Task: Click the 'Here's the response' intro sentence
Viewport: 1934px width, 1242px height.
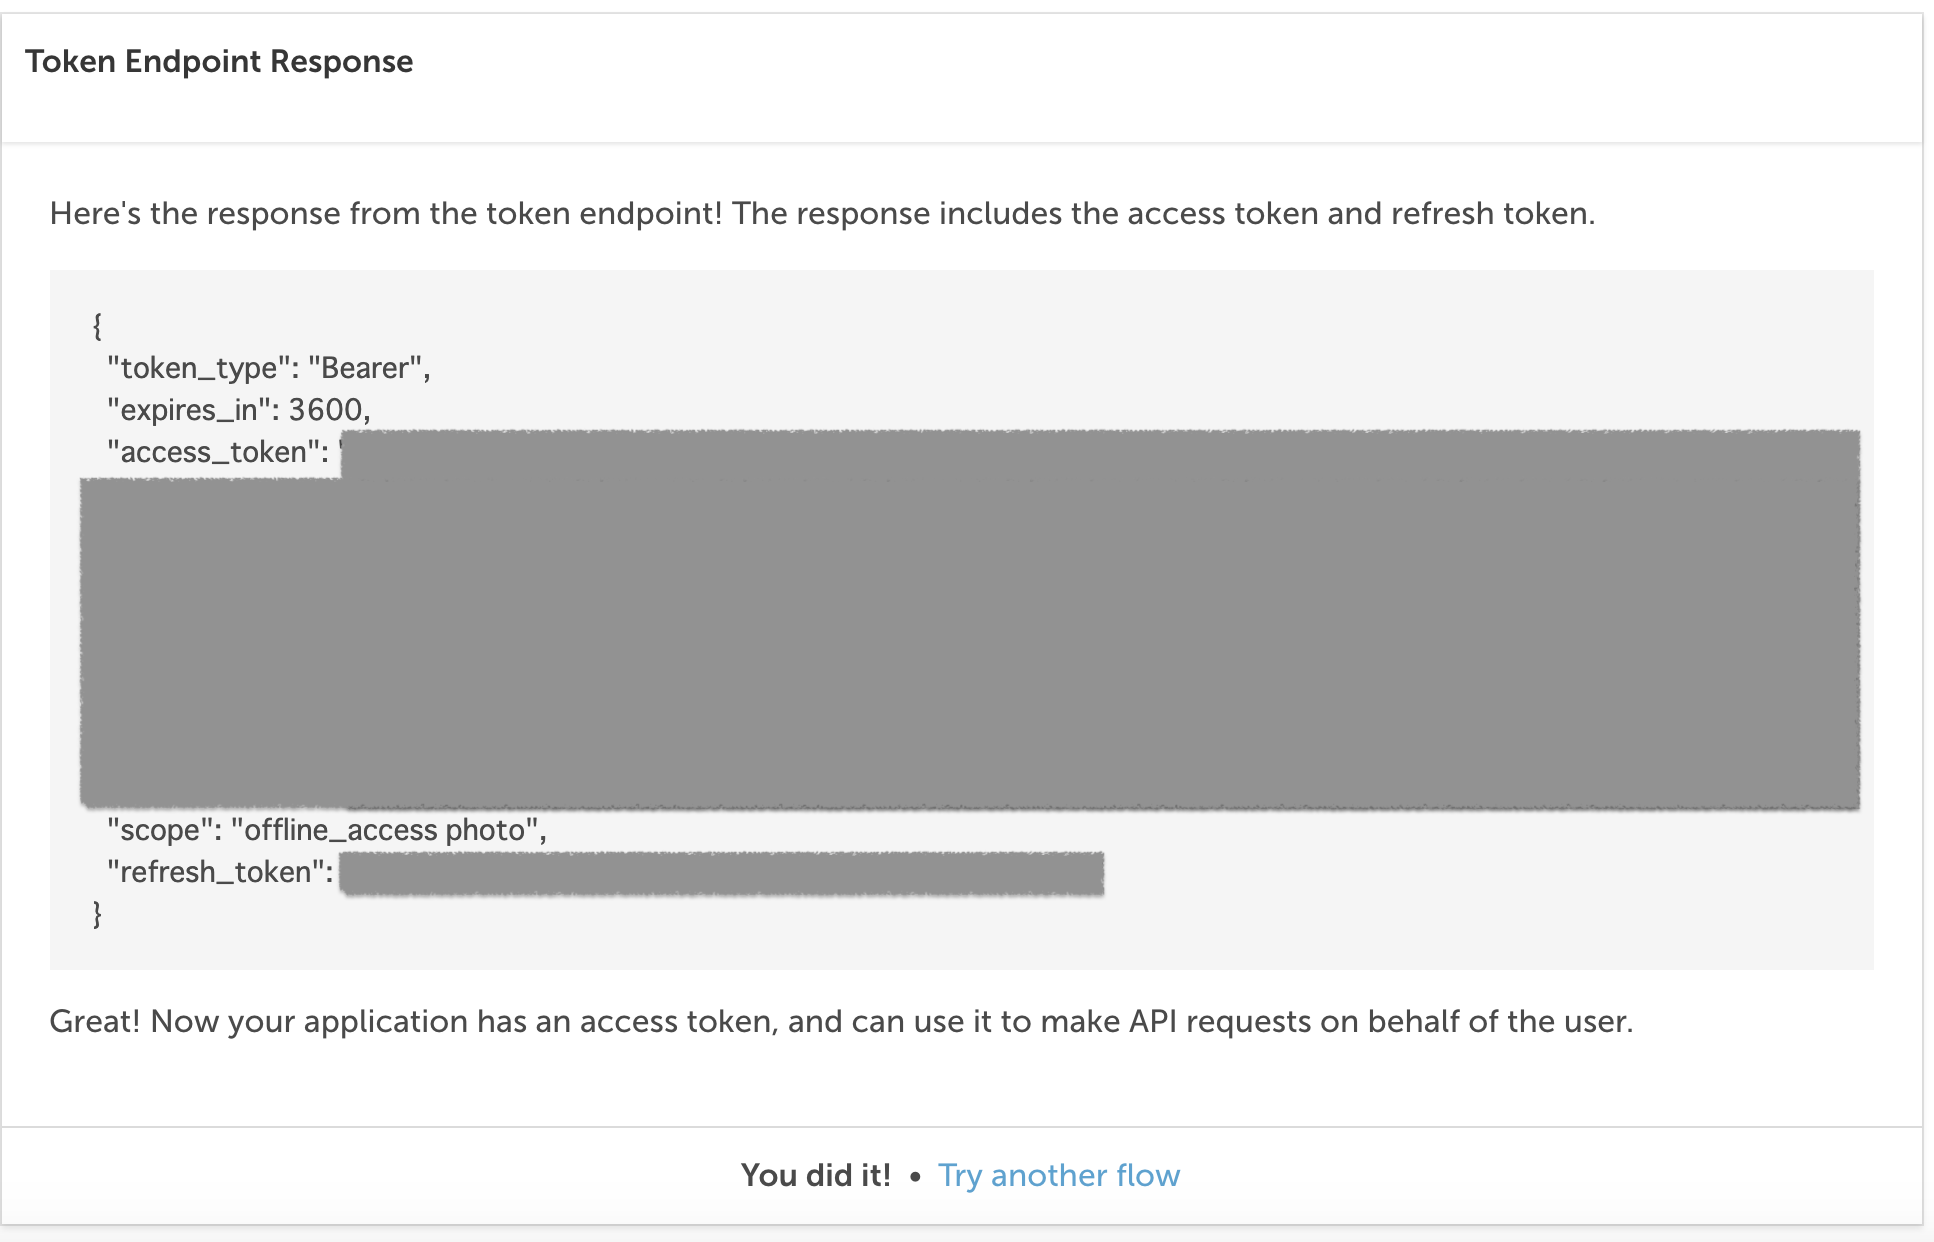Action: 822,213
